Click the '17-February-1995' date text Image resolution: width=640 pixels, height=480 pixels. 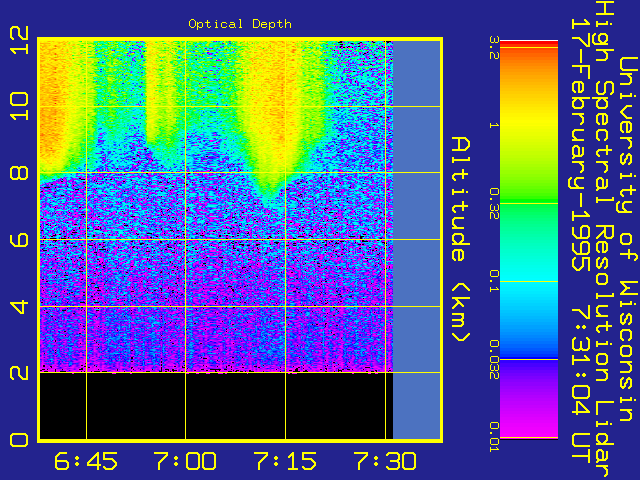tap(580, 144)
